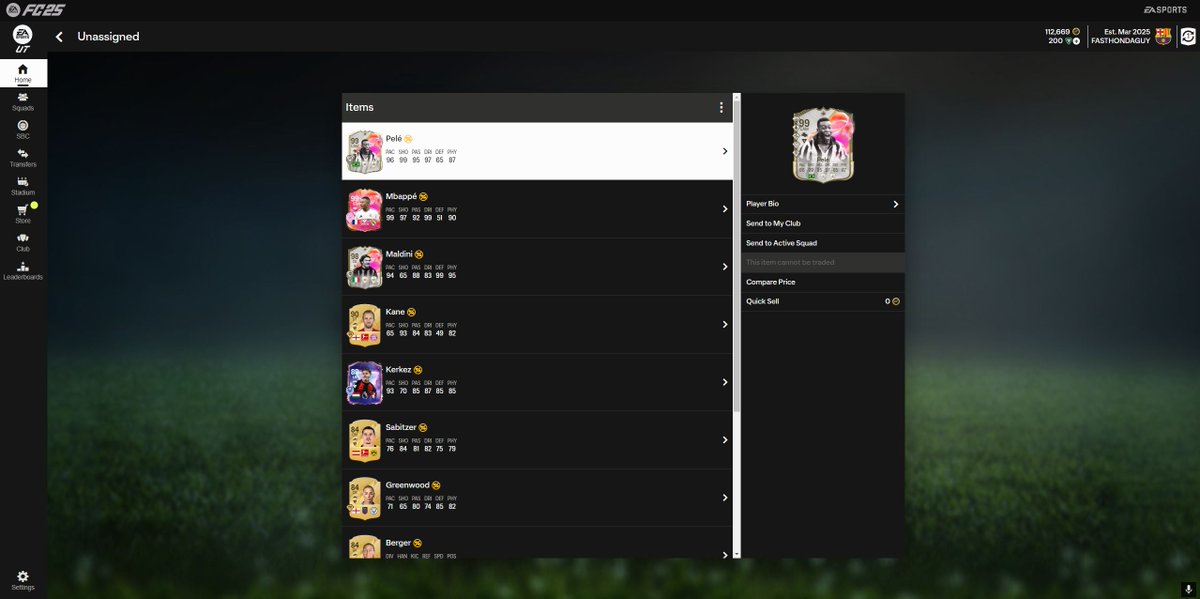View the Leaderboards
Viewport: 1200px width, 599px height.
(22, 271)
